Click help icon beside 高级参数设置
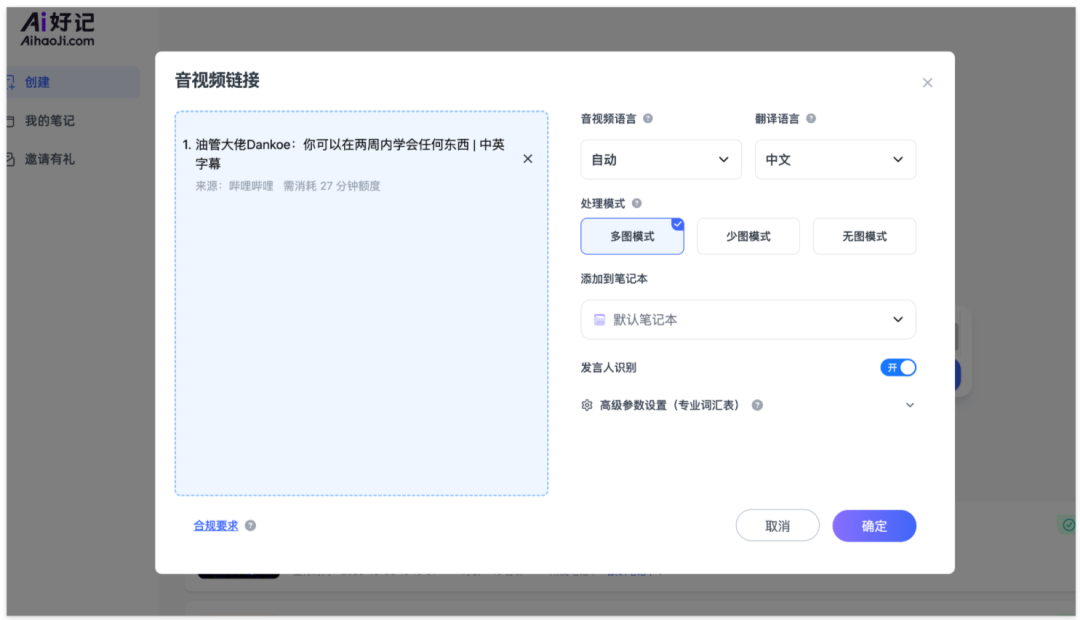Viewport: 1080px width, 620px height. [x=757, y=406]
